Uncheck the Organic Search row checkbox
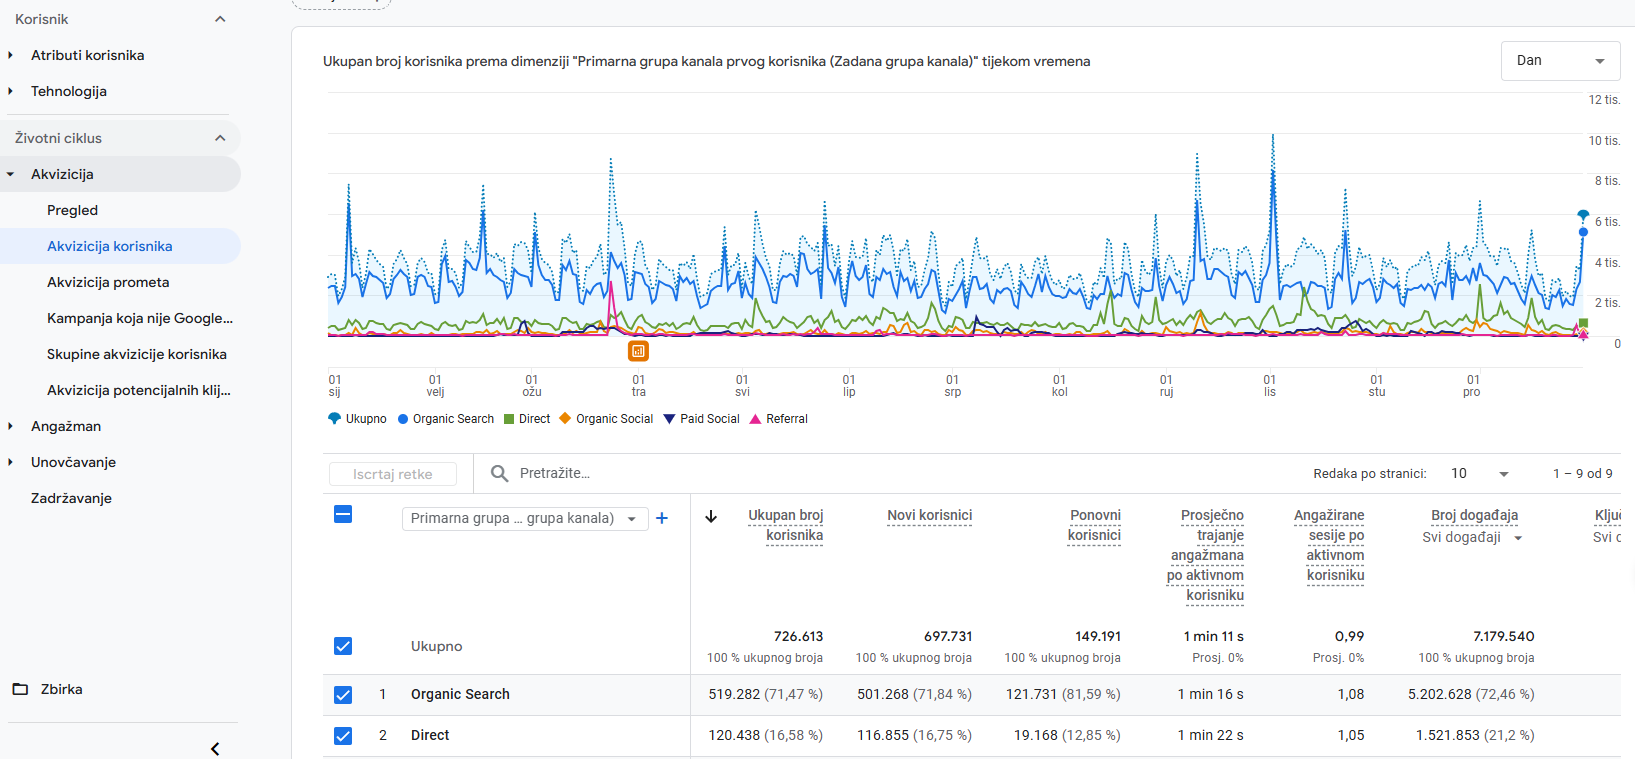Image resolution: width=1635 pixels, height=759 pixels. [x=343, y=694]
